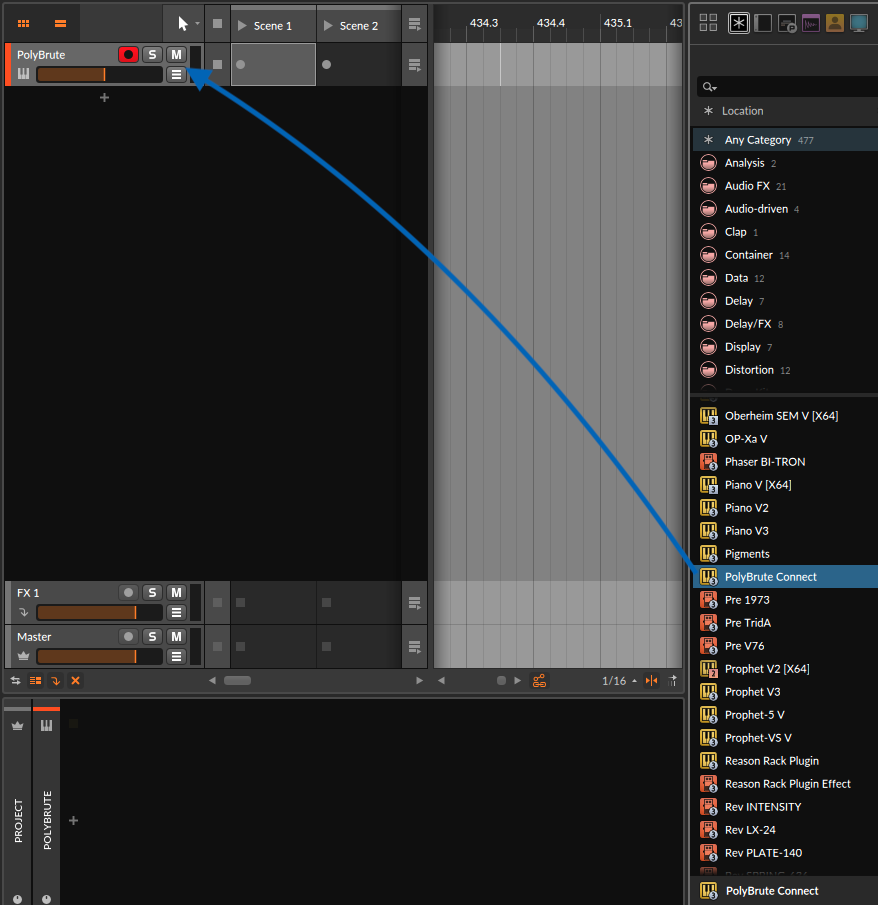Mute the FX 1 track
Screen dimensions: 878x905
(176, 593)
